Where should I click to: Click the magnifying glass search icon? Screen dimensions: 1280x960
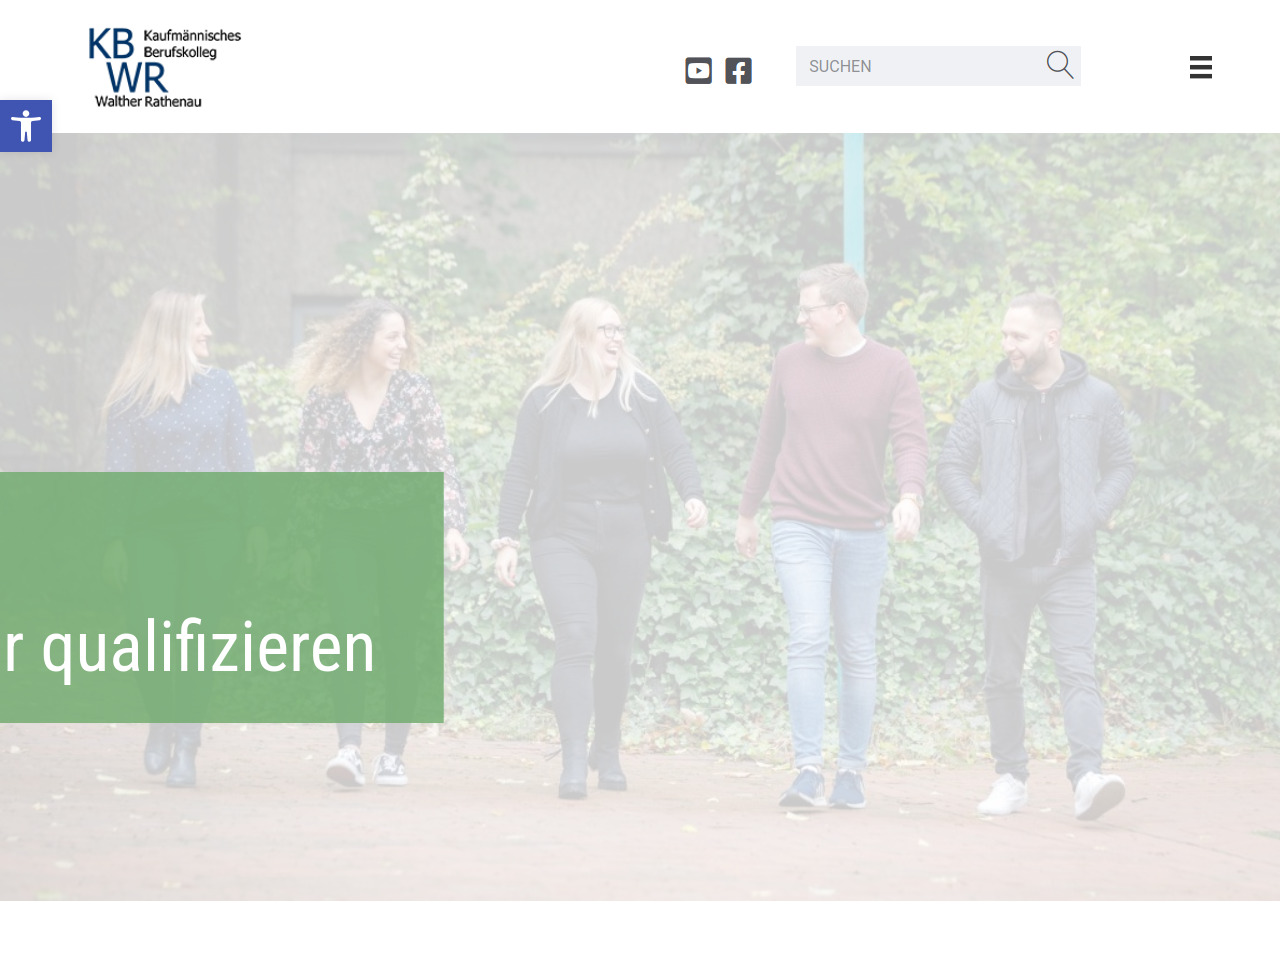click(x=1060, y=65)
